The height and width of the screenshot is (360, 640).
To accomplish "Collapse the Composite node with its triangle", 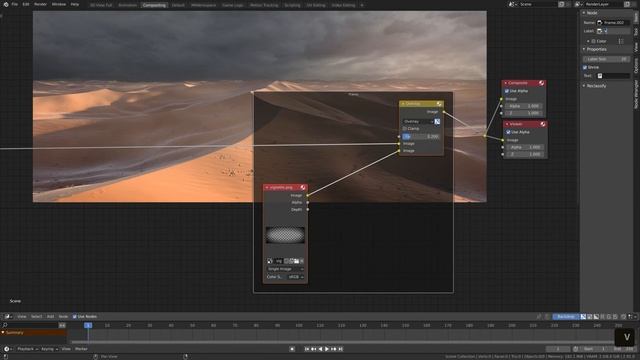I will click(506, 83).
